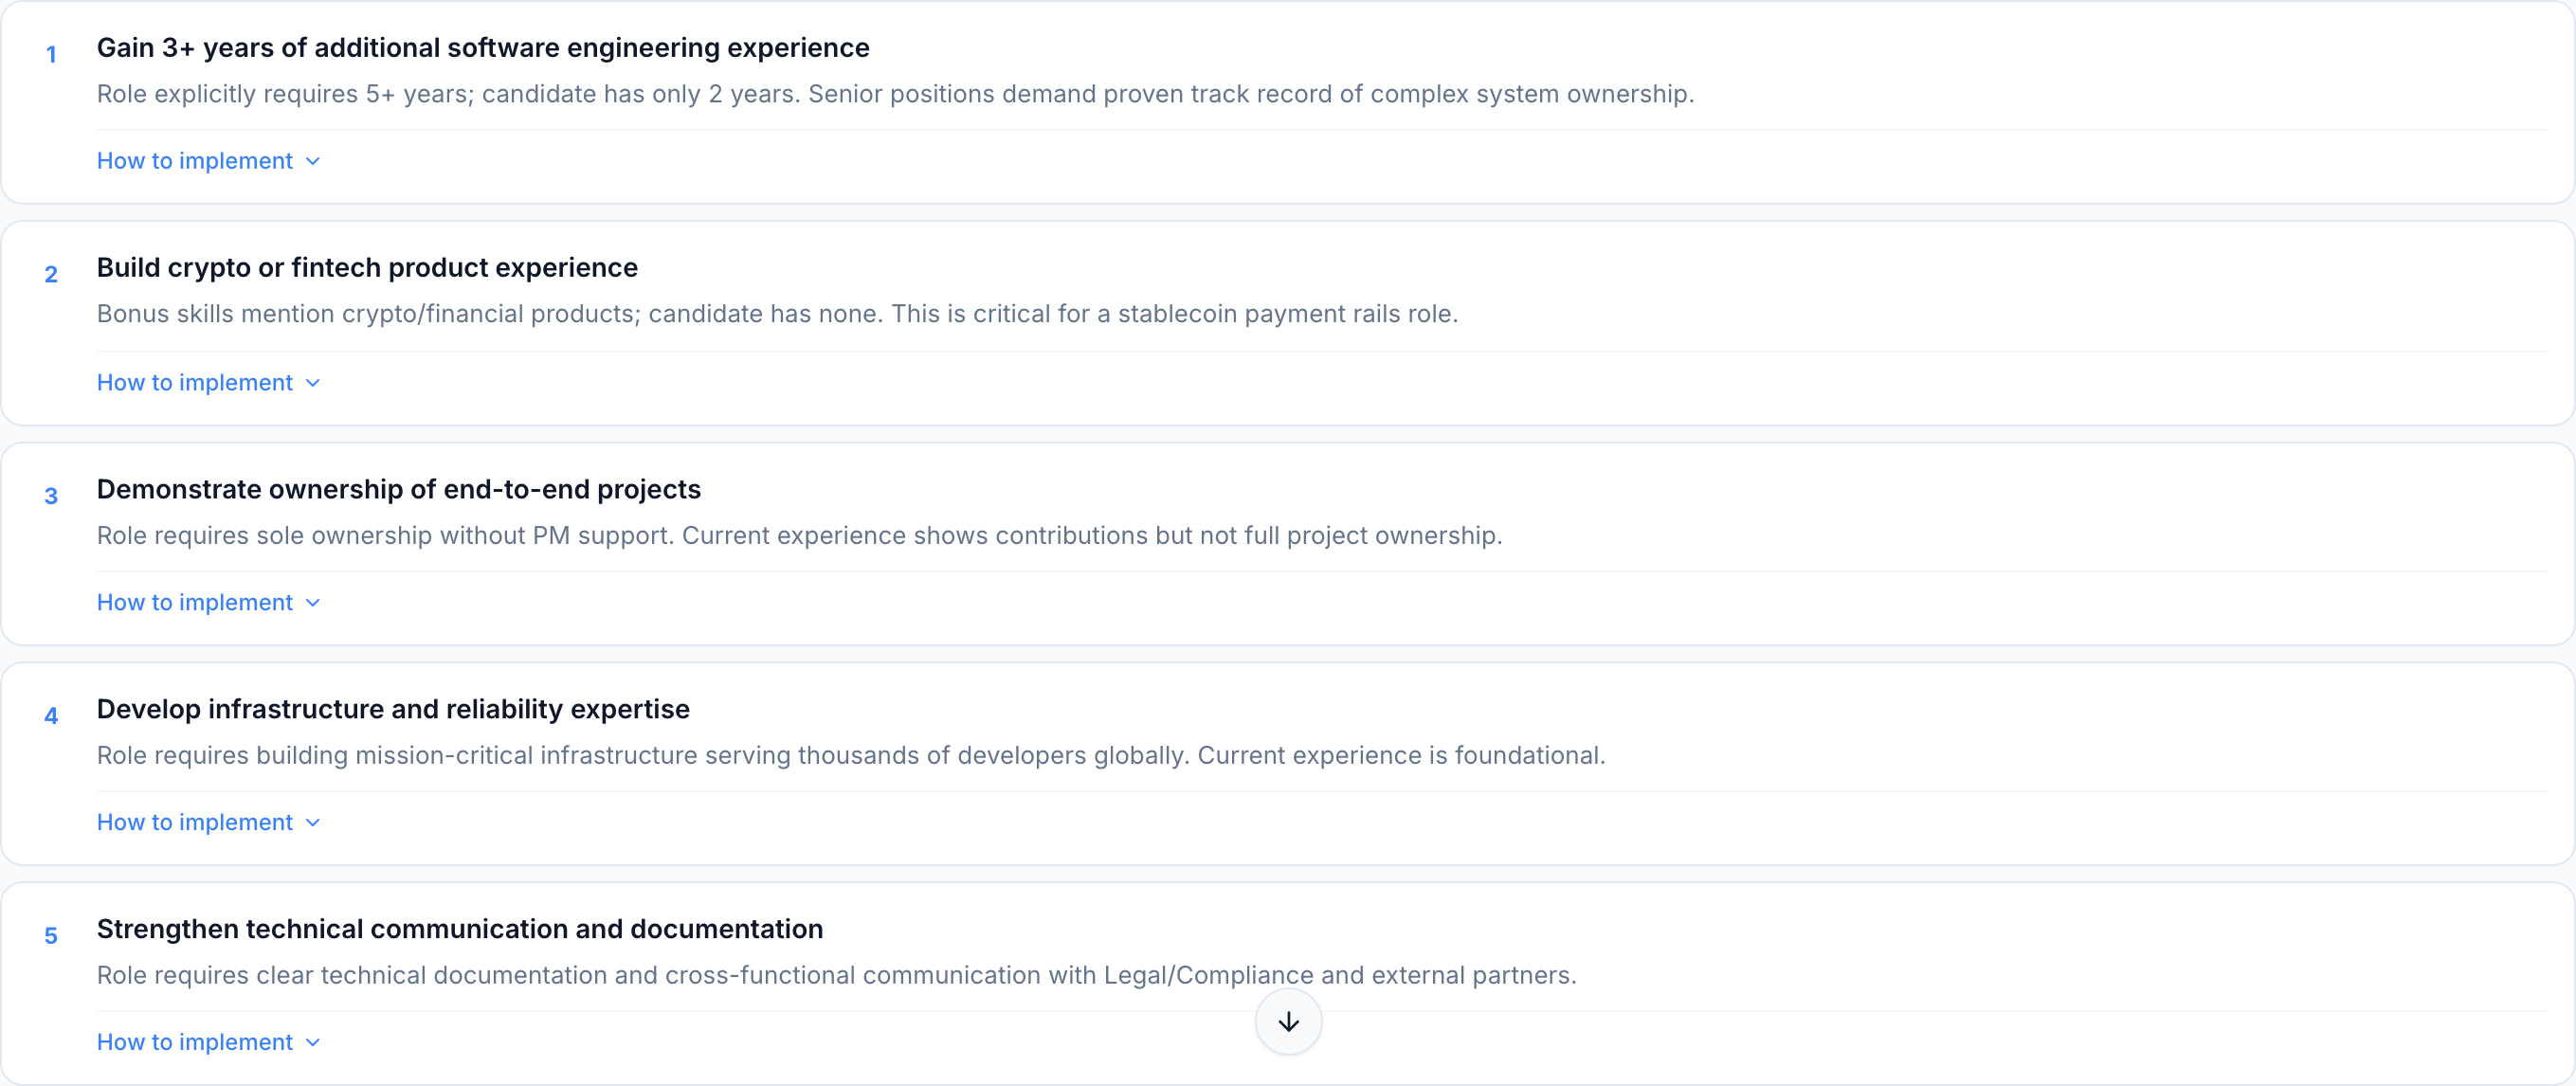The image size is (2576, 1086).
Task: Click the "Gain 3+ years" recommendation title
Action: point(483,48)
